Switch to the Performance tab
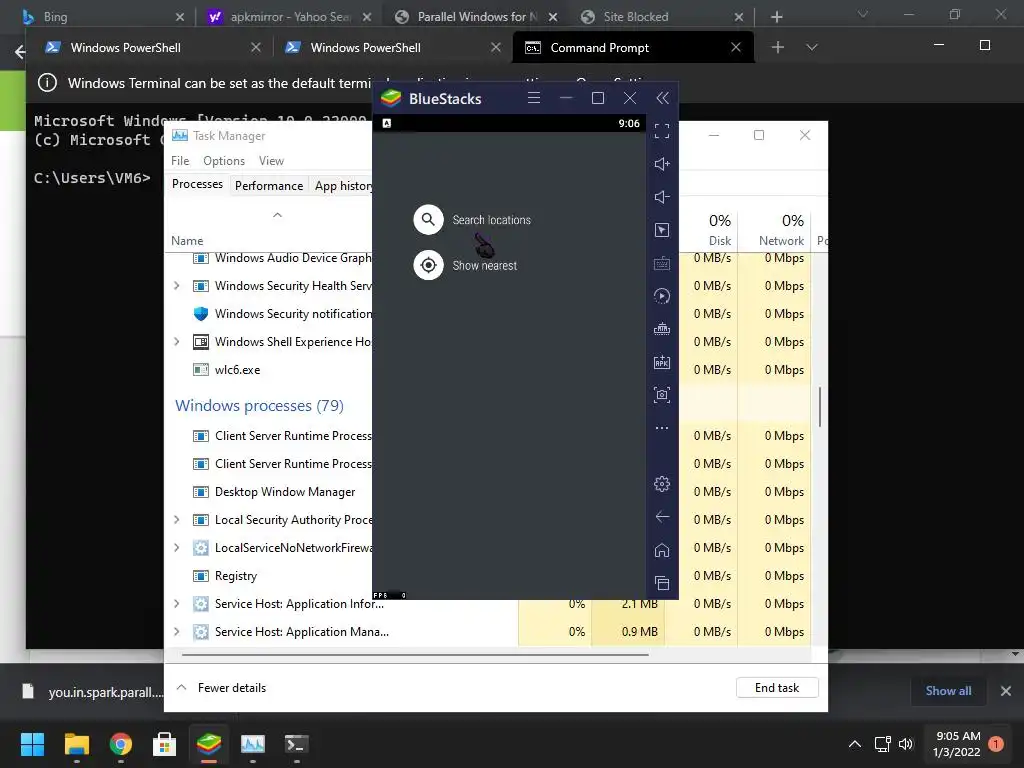The height and width of the screenshot is (768, 1024). (269, 185)
